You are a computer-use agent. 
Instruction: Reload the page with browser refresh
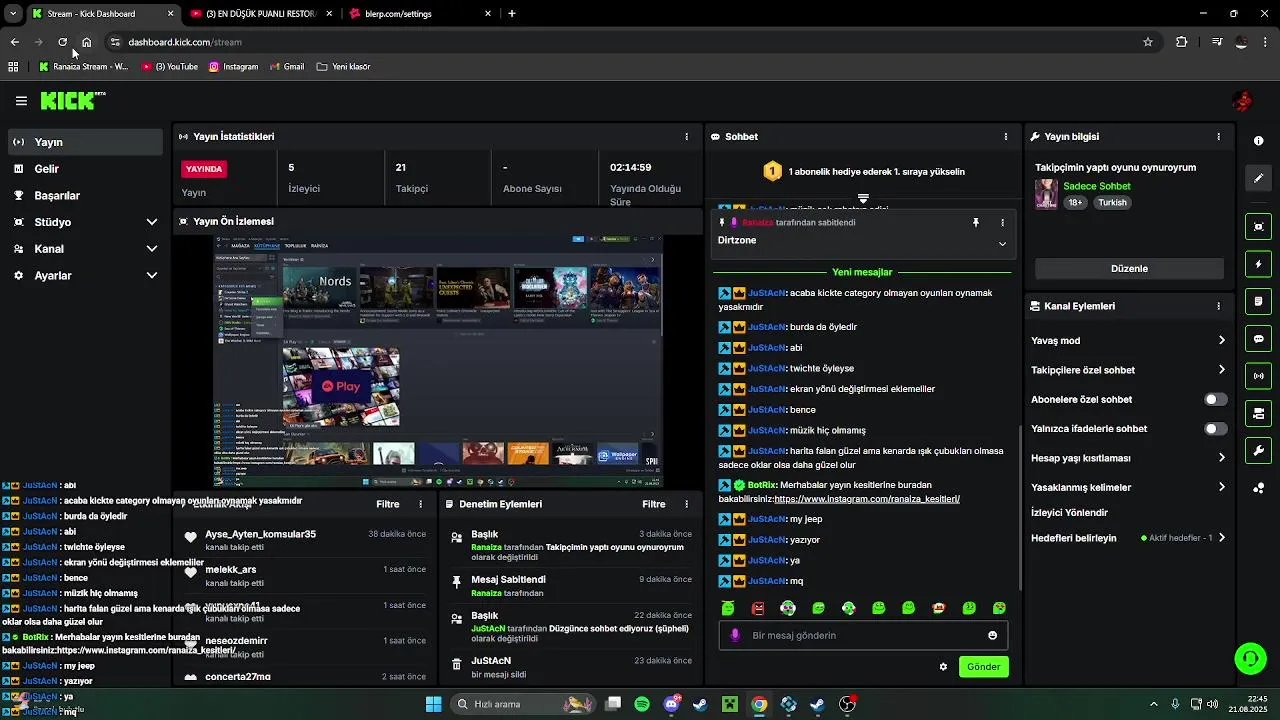click(62, 42)
